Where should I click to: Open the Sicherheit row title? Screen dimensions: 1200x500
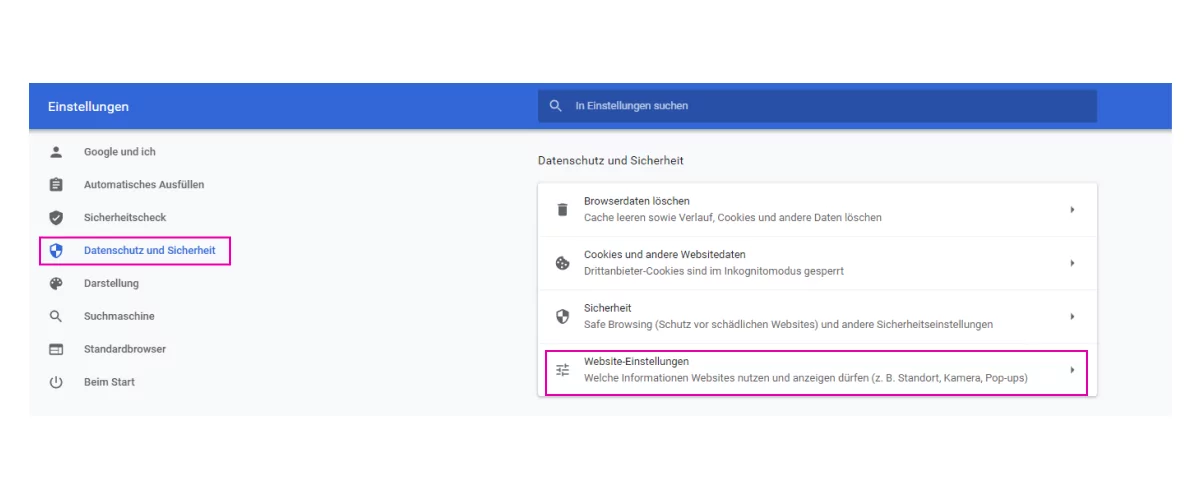(608, 308)
